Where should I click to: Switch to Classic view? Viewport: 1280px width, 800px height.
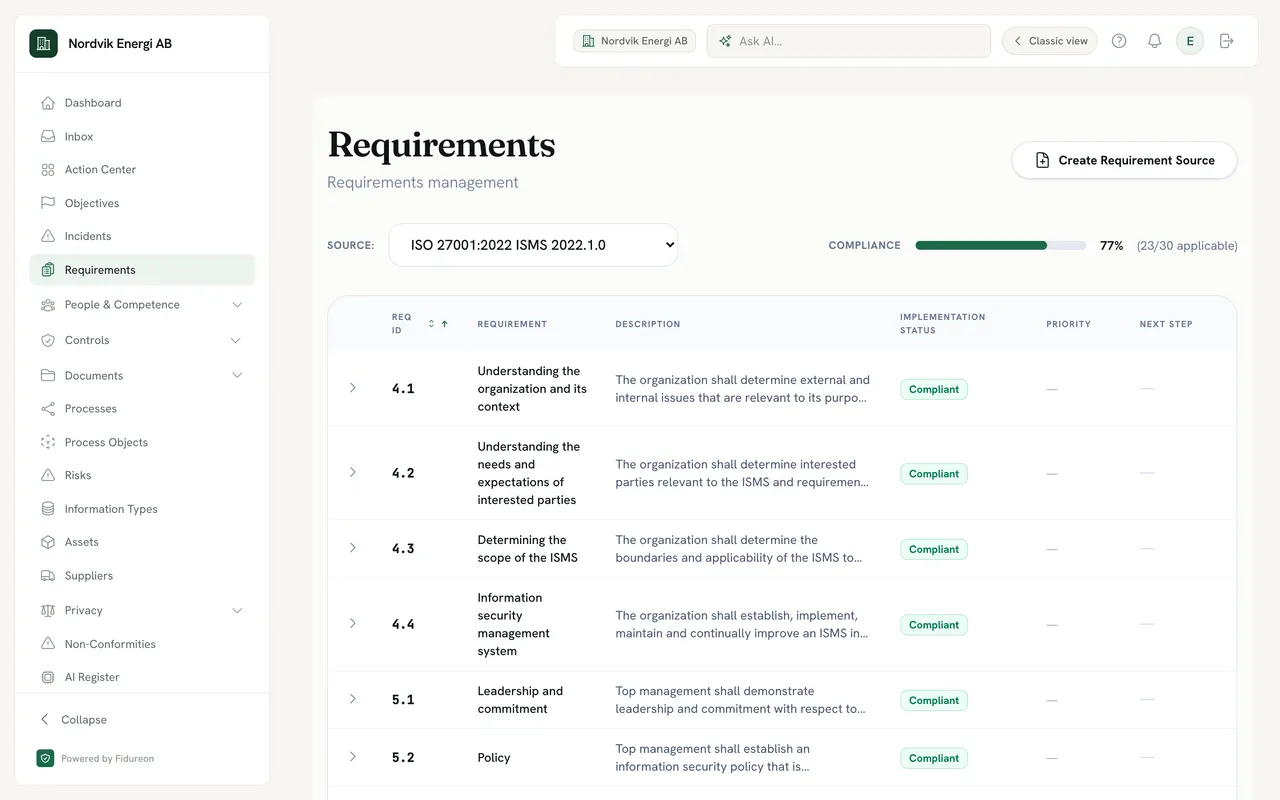(1050, 41)
